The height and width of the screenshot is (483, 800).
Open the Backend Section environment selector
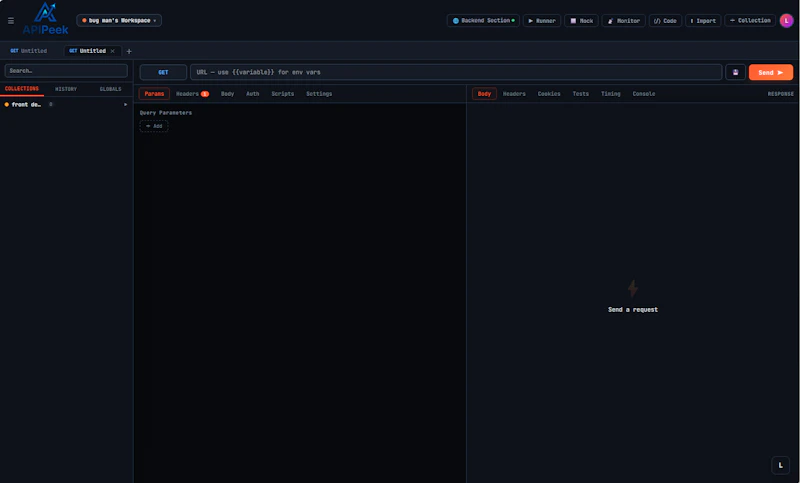point(483,20)
